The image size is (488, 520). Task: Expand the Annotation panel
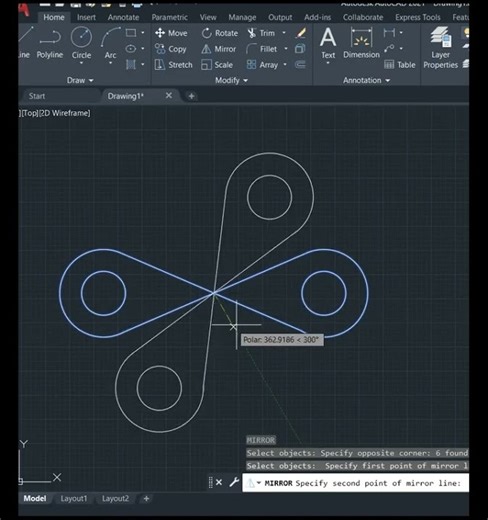[366, 80]
